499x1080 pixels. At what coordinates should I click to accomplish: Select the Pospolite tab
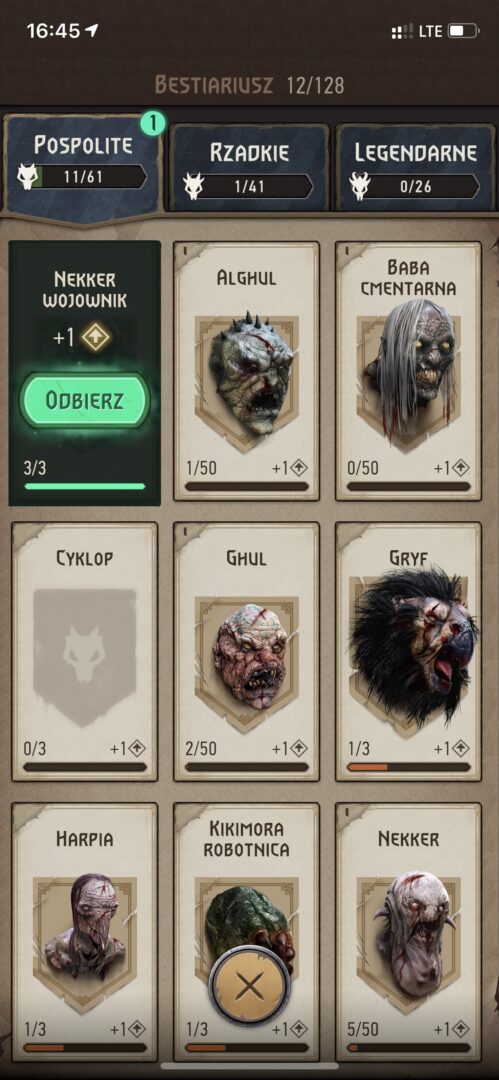[x=83, y=165]
